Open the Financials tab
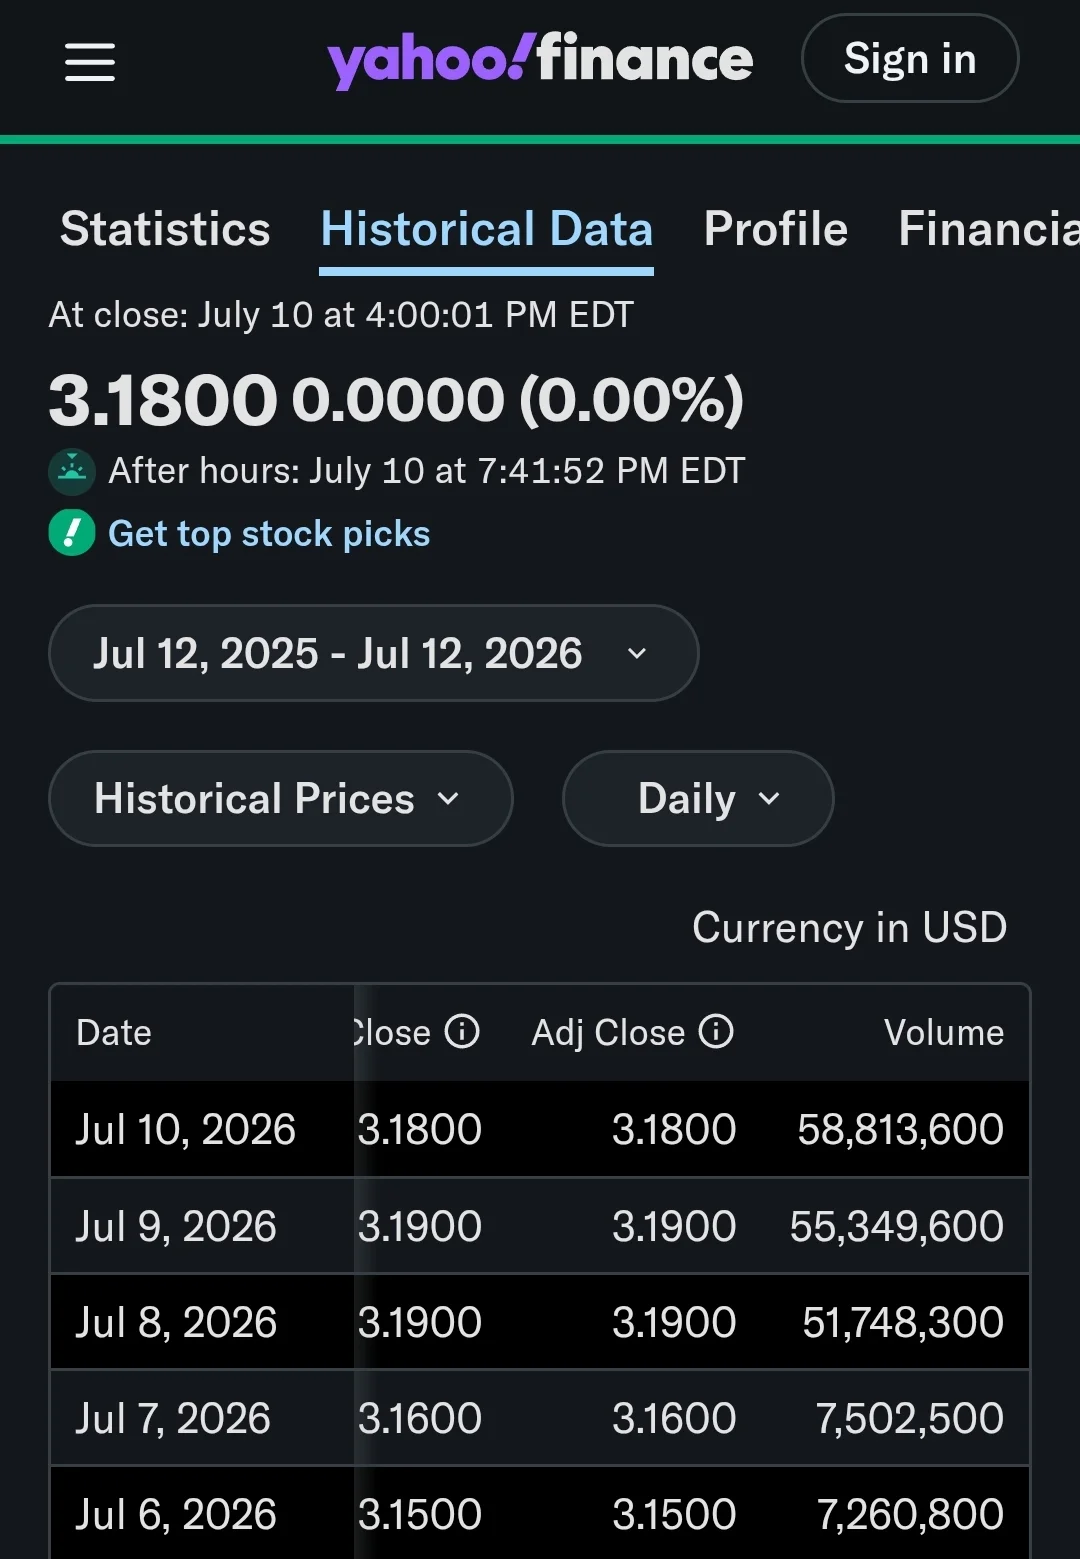1080x1559 pixels. 988,230
